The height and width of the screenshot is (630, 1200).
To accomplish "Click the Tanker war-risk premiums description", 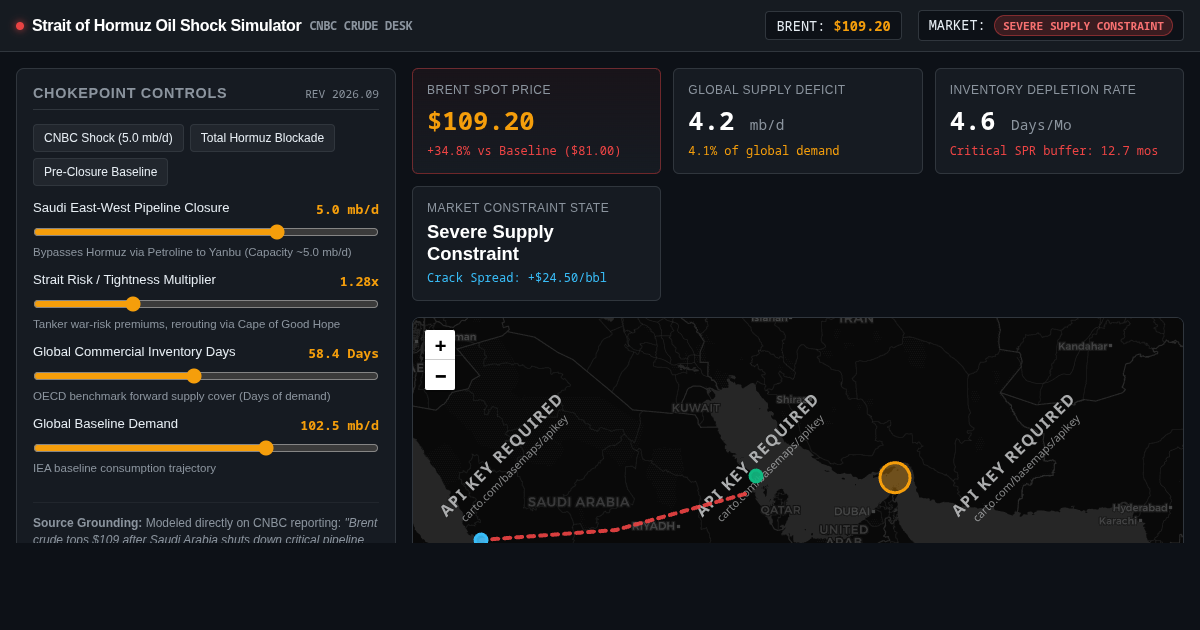I will (x=186, y=324).
